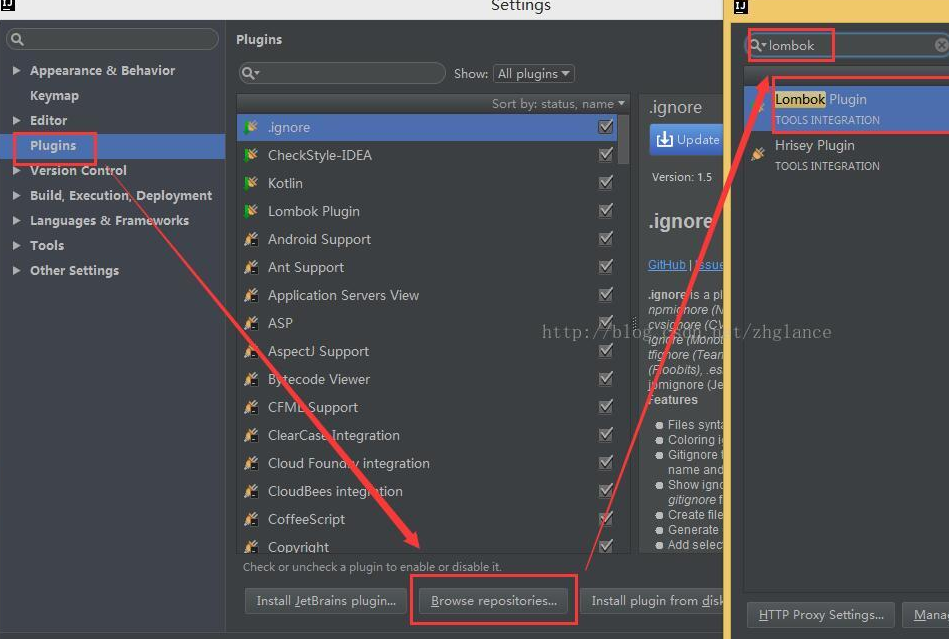Open the GitHub link in plugin description
The height and width of the screenshot is (639, 949).
click(667, 264)
